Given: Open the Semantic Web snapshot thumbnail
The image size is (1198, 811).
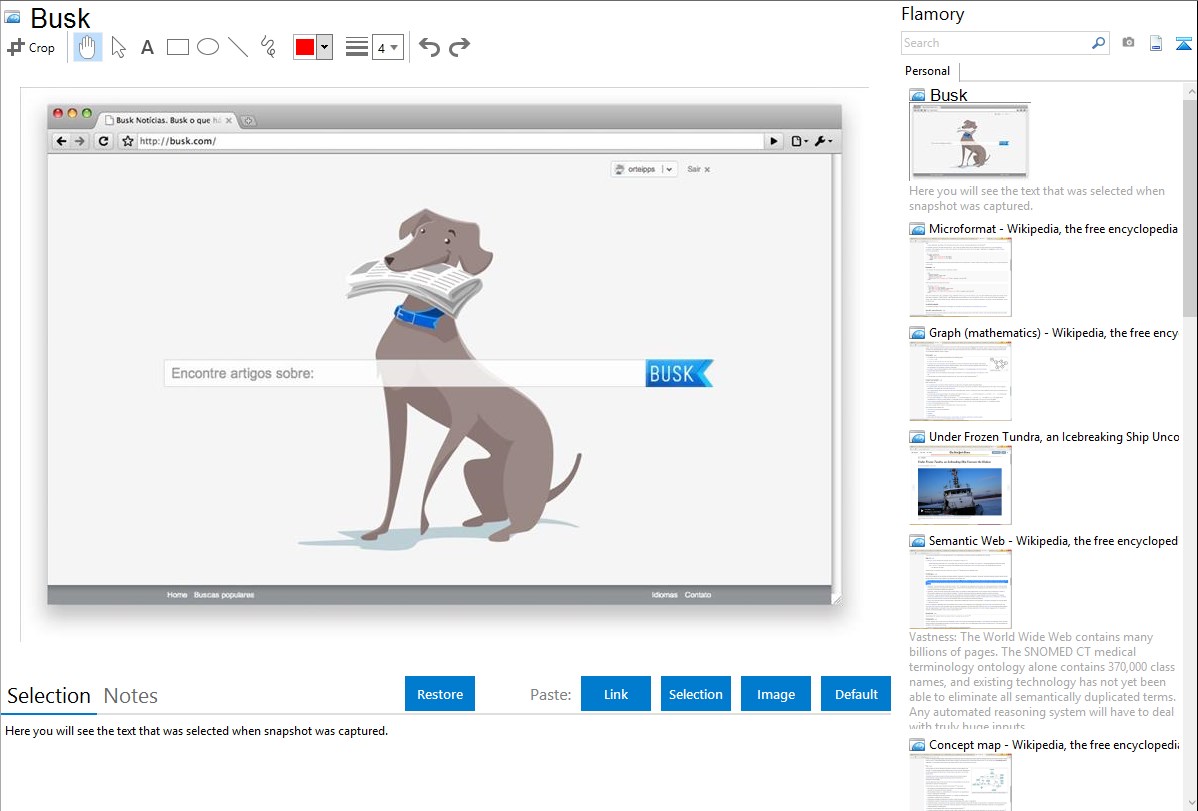Looking at the screenshot, I should (960, 588).
